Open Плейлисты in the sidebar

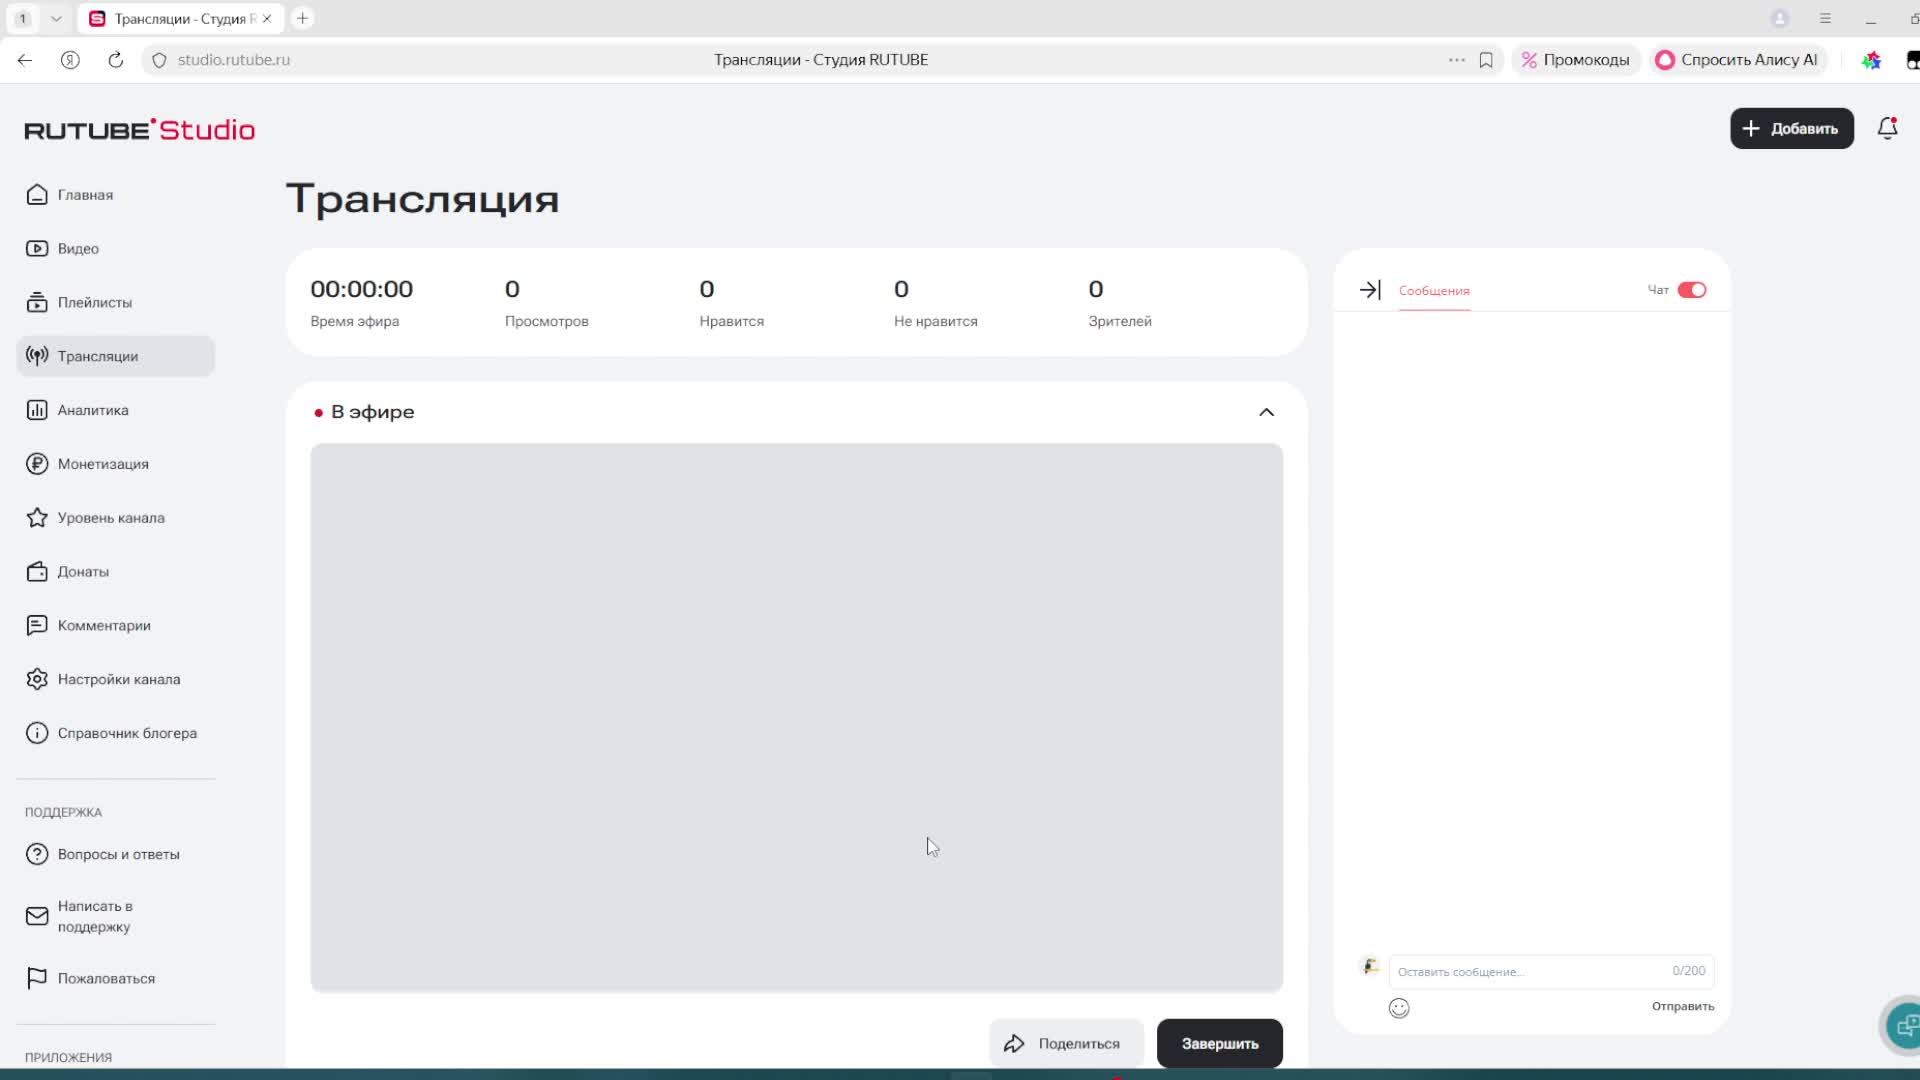[94, 302]
